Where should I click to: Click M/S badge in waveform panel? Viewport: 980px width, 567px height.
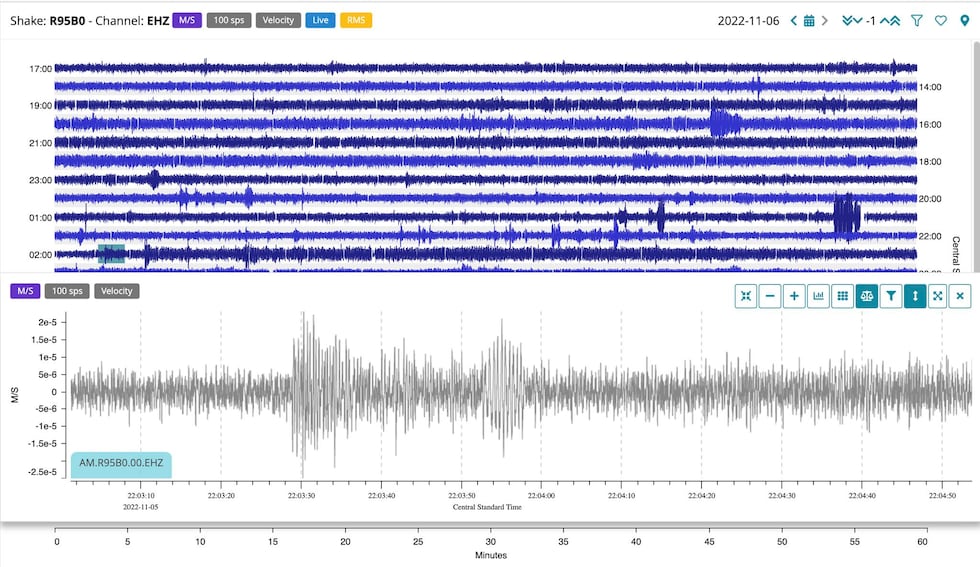tap(25, 291)
